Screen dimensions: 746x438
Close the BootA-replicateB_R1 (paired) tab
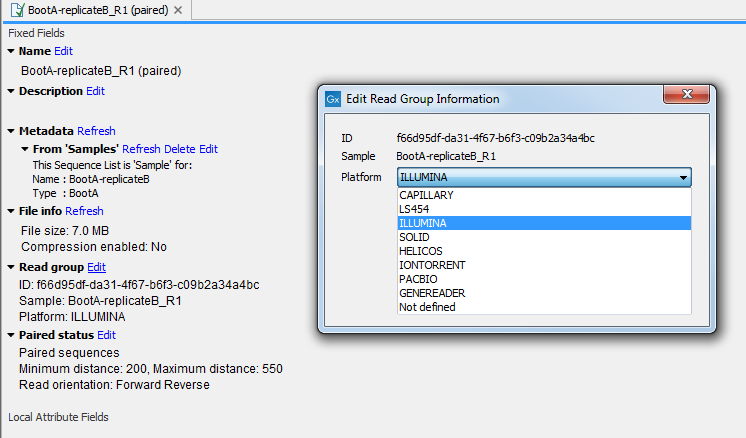click(x=178, y=10)
